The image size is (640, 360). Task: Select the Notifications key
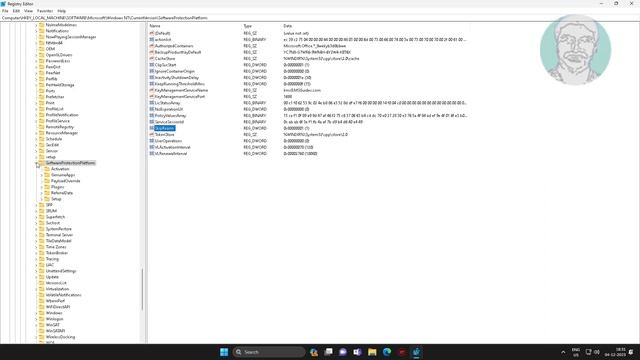(57, 31)
